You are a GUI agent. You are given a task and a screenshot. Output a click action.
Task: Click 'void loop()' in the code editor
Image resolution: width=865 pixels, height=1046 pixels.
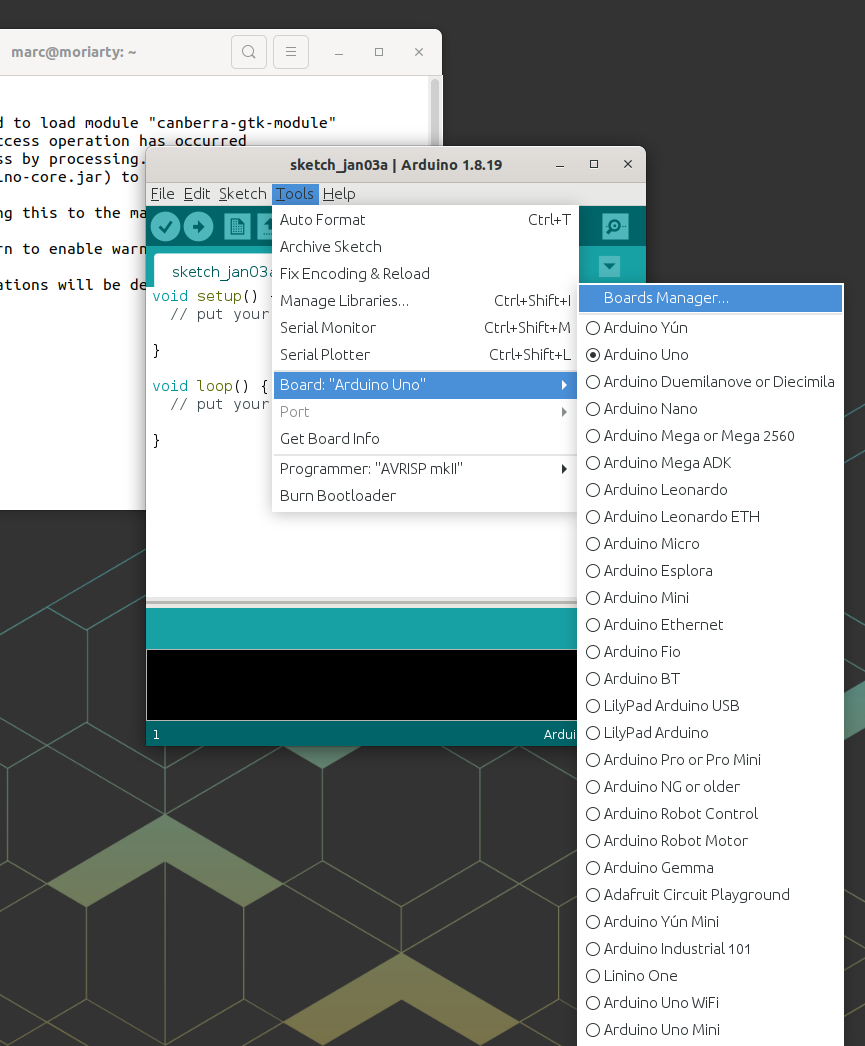coord(201,386)
